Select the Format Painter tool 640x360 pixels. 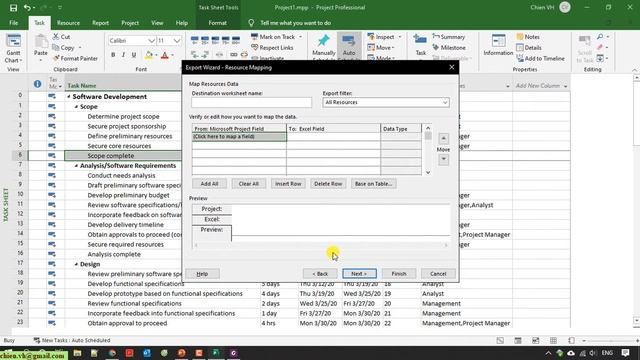click(76, 58)
